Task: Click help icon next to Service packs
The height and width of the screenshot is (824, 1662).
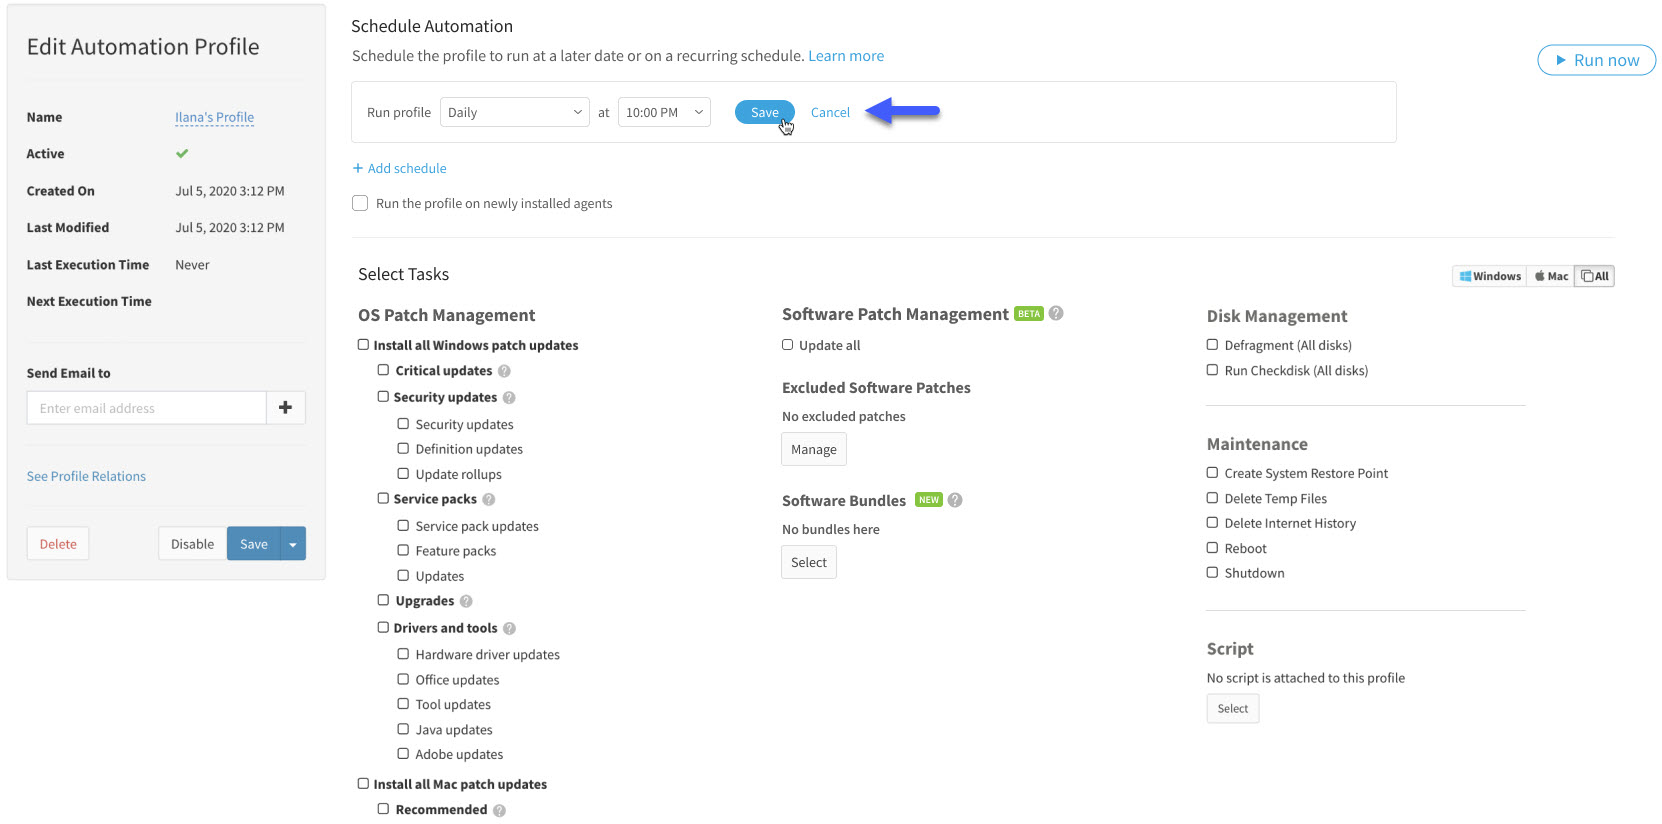Action: coord(489,499)
